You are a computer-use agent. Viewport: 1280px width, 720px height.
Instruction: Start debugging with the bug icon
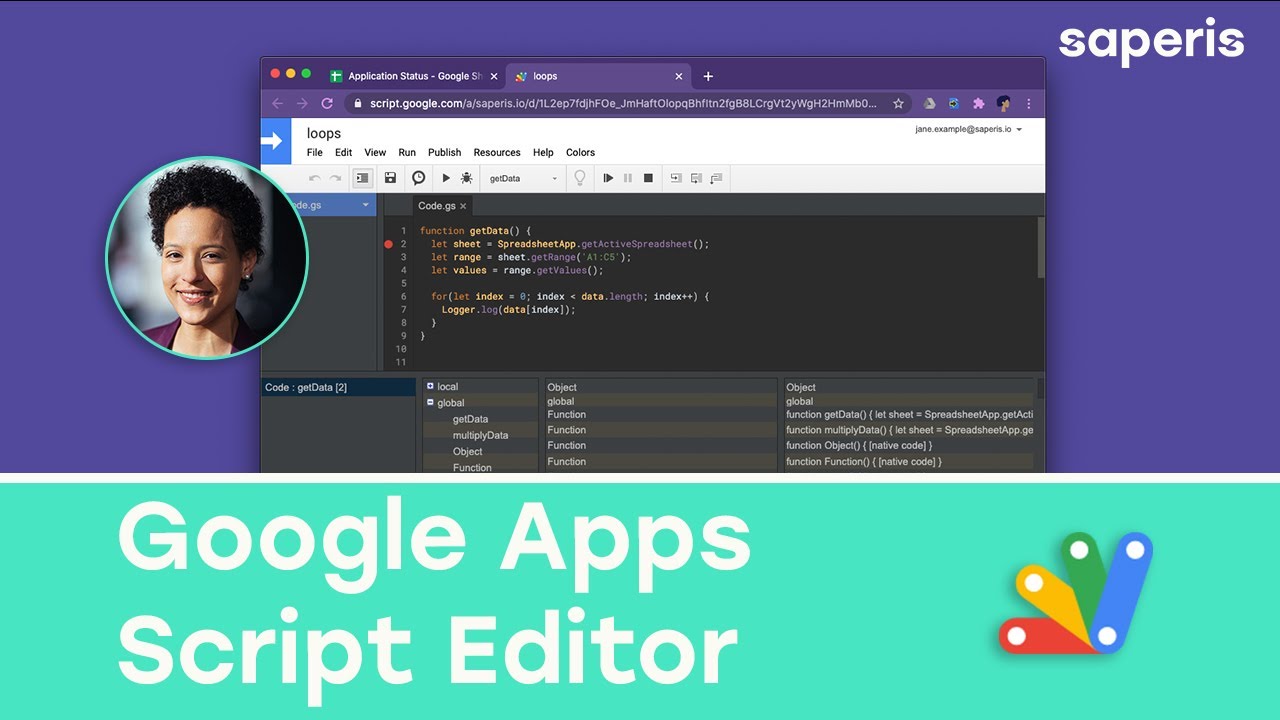click(466, 178)
